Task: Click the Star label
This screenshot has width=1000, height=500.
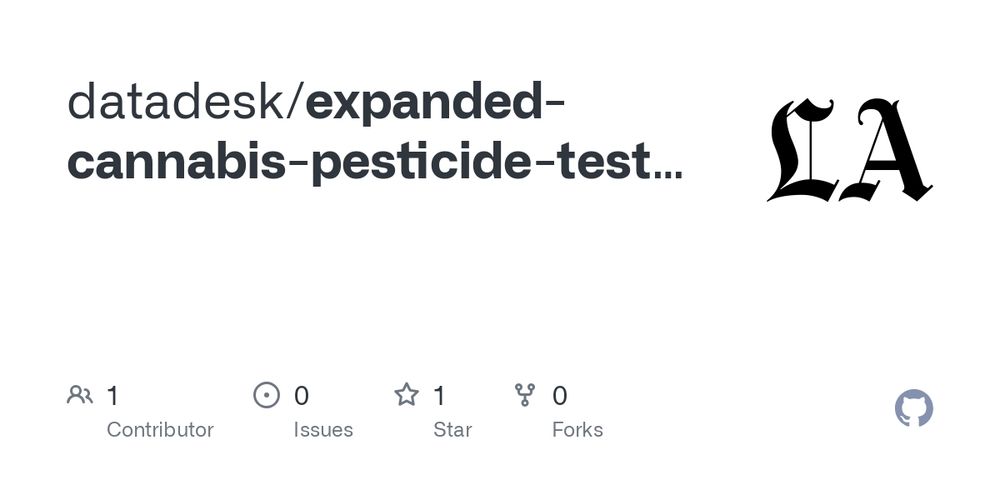Action: [452, 430]
